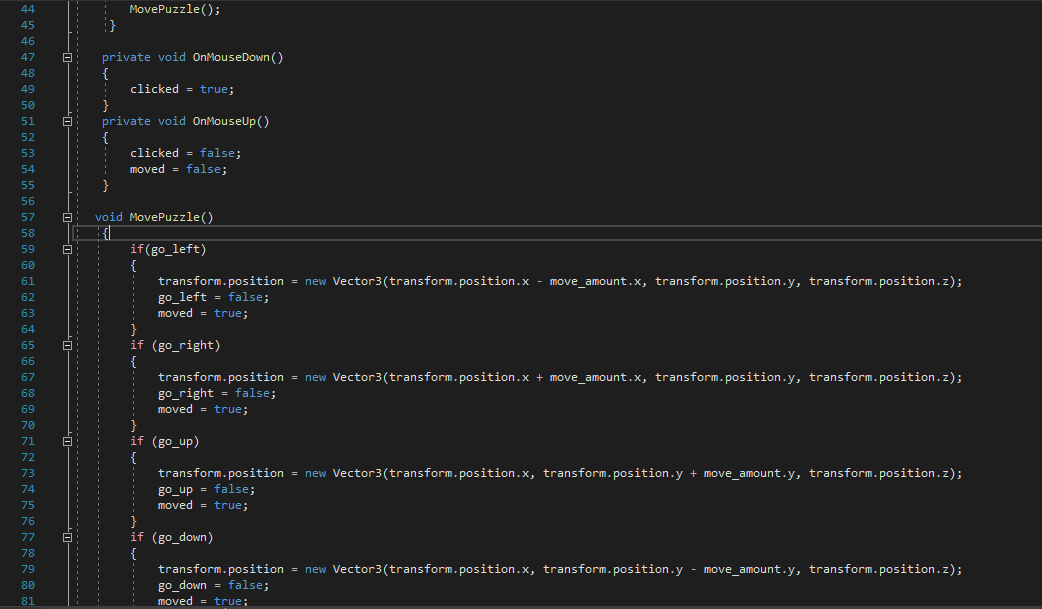1042x609 pixels.
Task: Collapse the if(go_left) block
Action: [67, 249]
